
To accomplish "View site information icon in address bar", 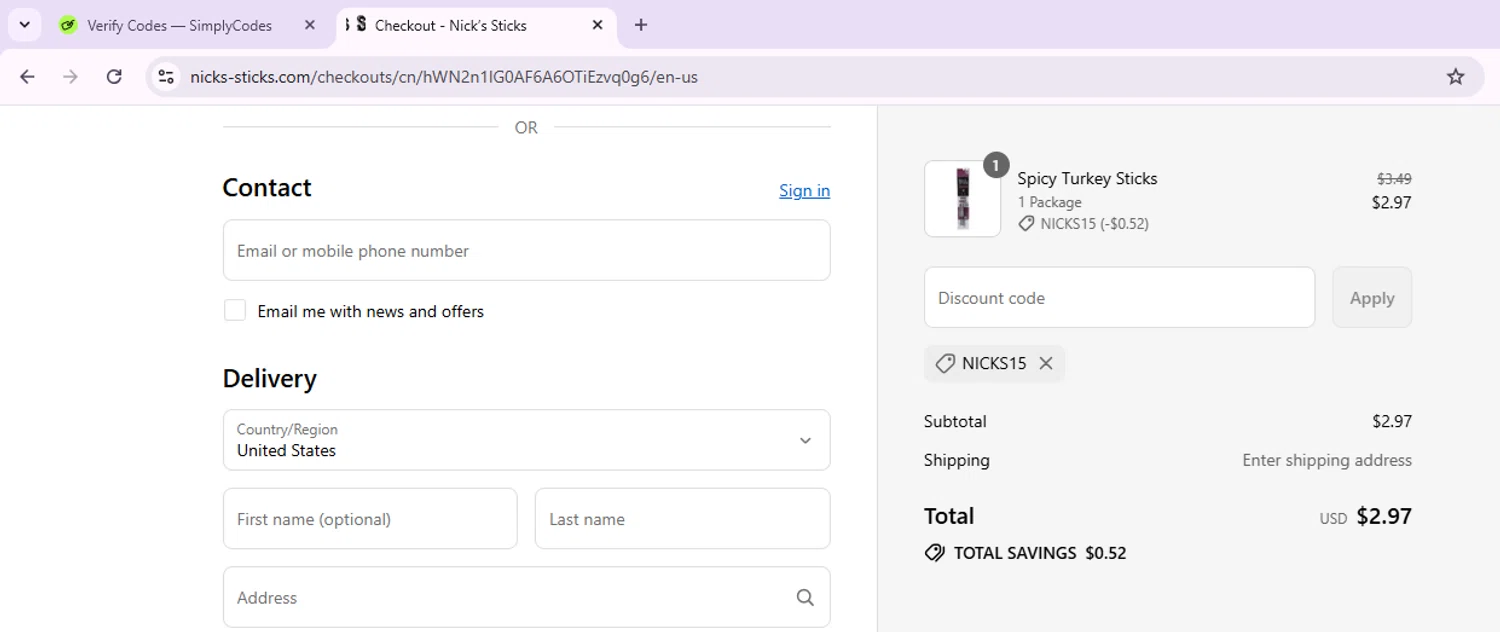I will pos(167,77).
